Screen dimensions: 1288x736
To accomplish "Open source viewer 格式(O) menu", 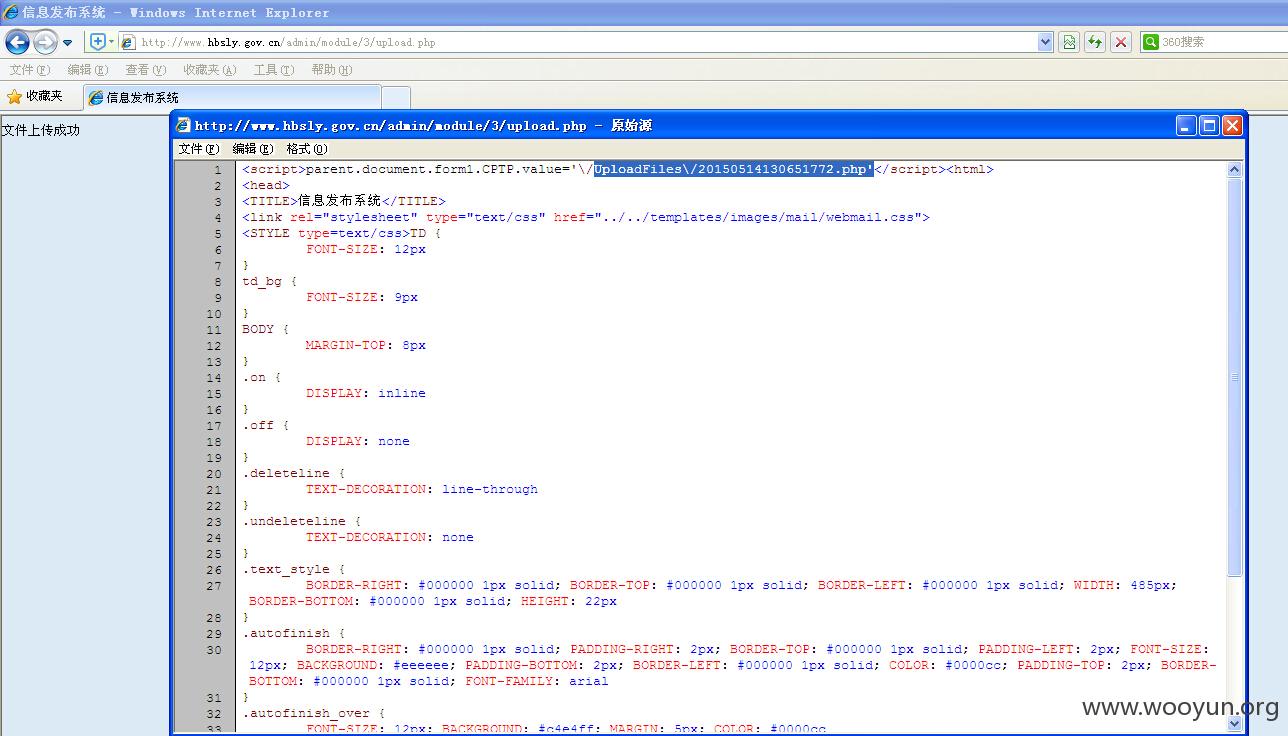I will pyautogui.click(x=306, y=149).
